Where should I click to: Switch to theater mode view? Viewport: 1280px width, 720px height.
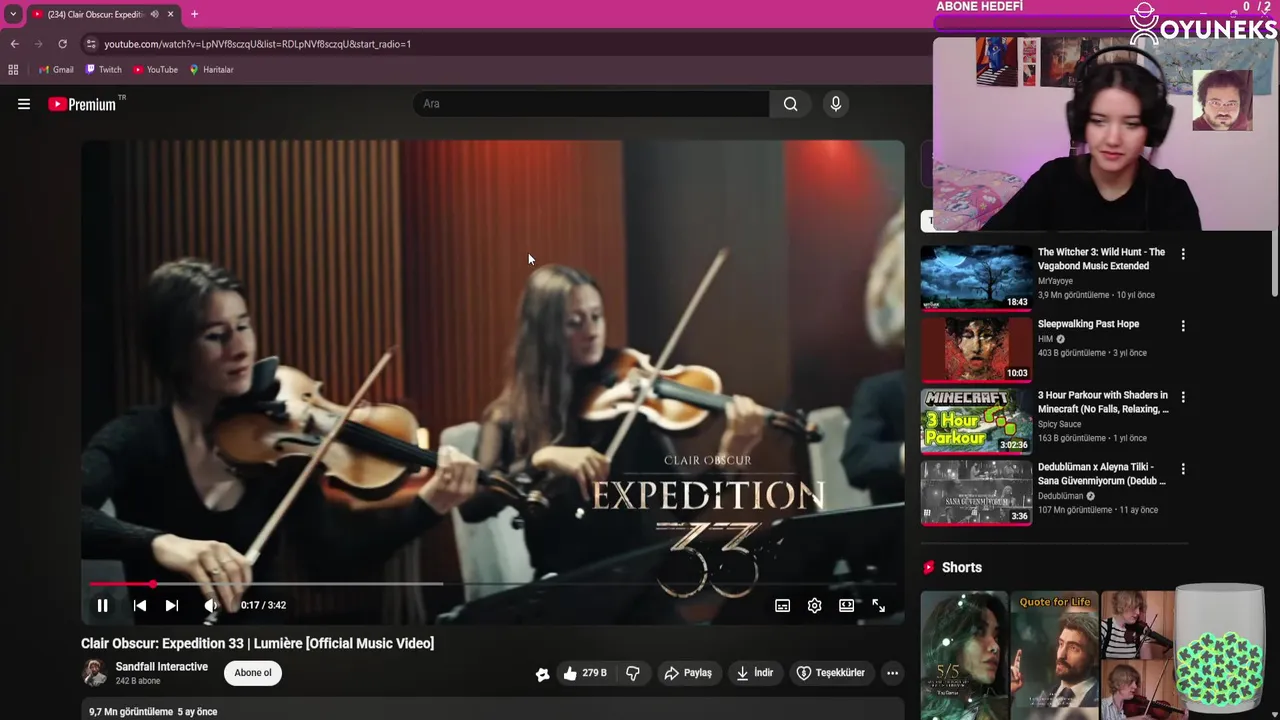point(846,605)
